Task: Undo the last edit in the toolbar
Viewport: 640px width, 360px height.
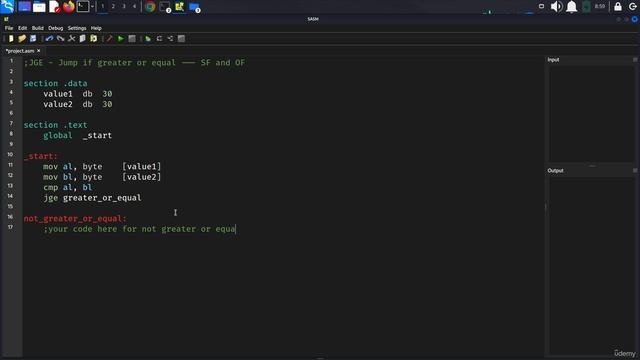Action: [49, 38]
